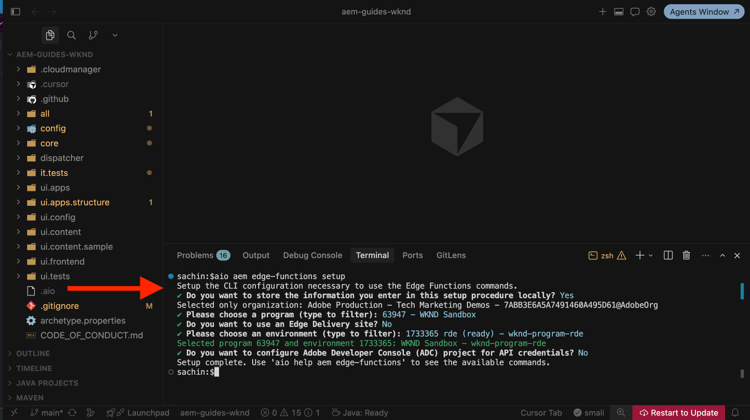Click the plus icon in title bar
The height and width of the screenshot is (420, 750).
[602, 11]
